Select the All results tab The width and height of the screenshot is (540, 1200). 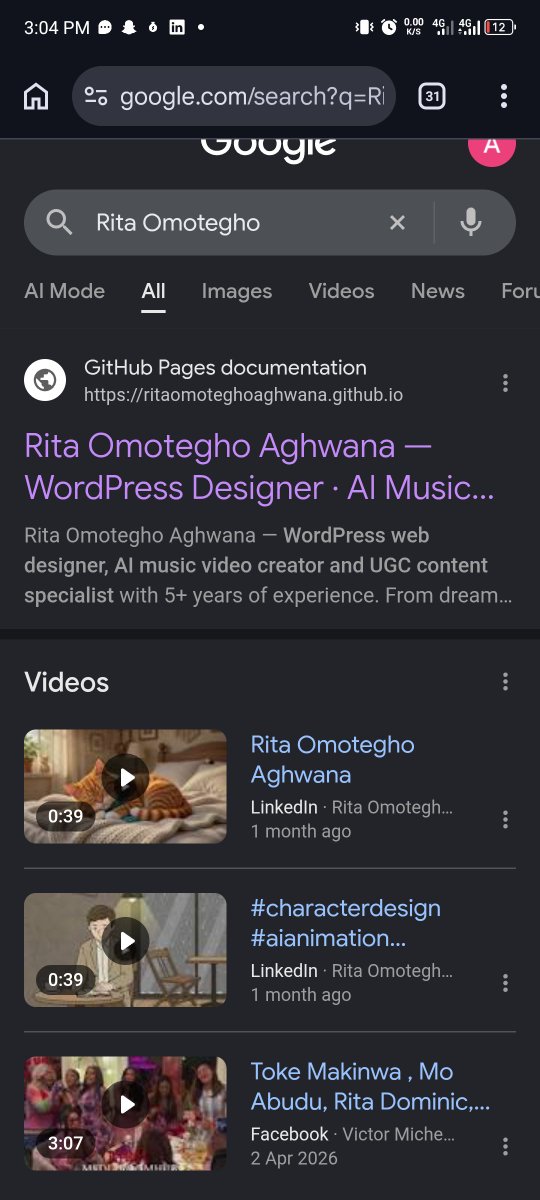[x=153, y=291]
